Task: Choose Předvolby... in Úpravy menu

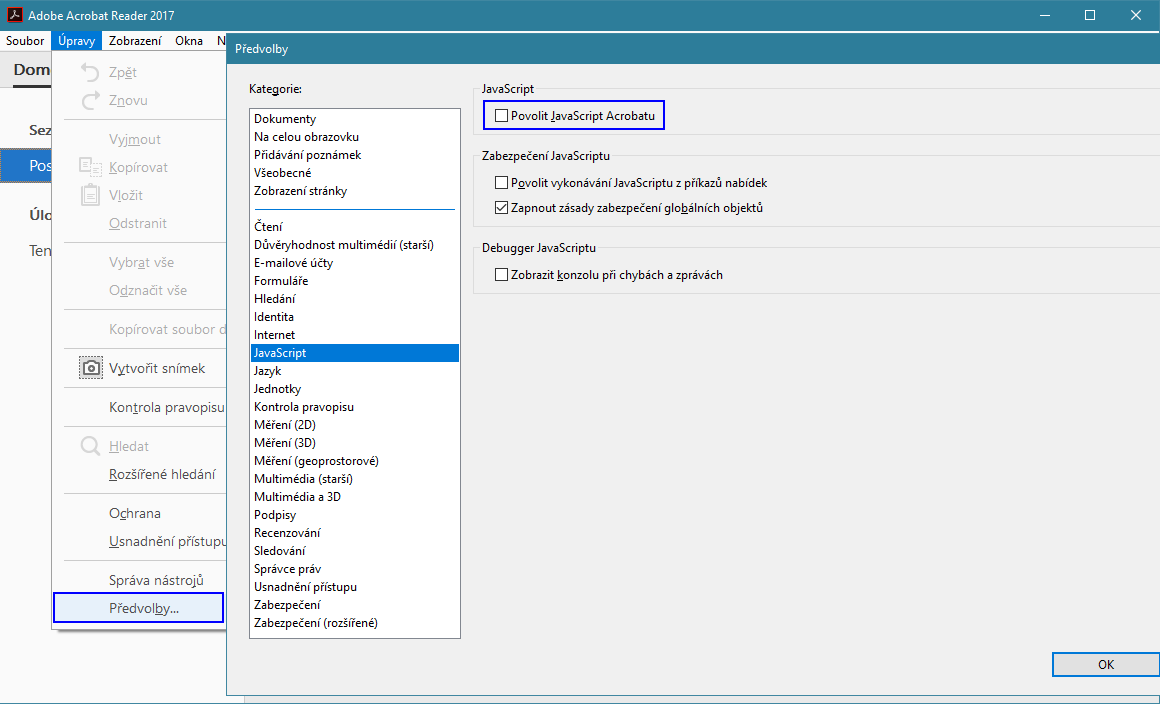Action: point(138,609)
